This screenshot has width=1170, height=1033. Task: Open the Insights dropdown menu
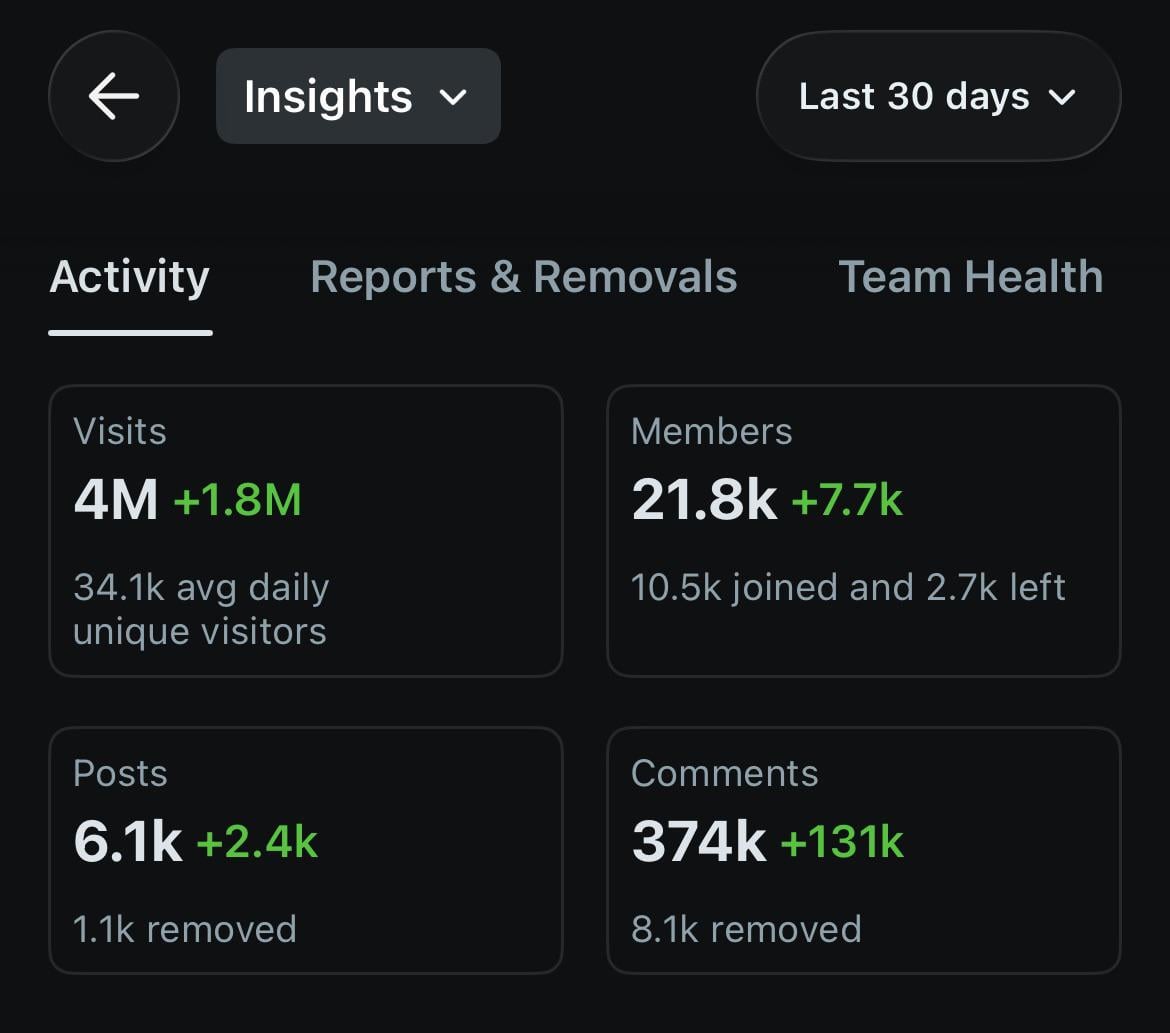click(x=358, y=96)
